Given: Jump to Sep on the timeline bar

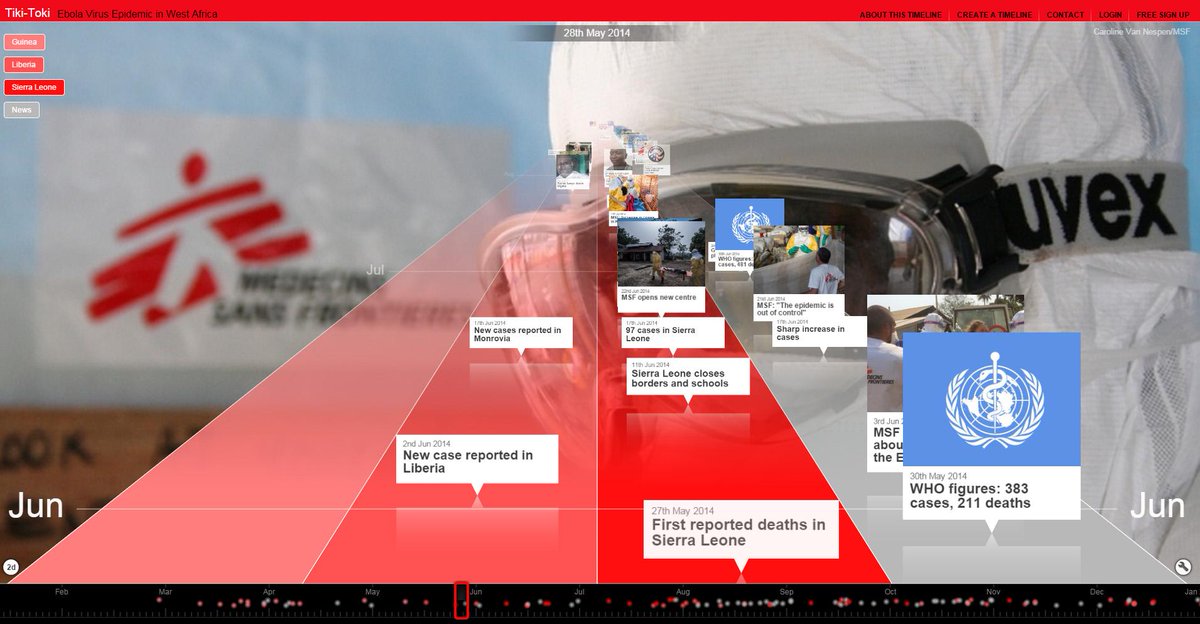Looking at the screenshot, I should coord(787,592).
